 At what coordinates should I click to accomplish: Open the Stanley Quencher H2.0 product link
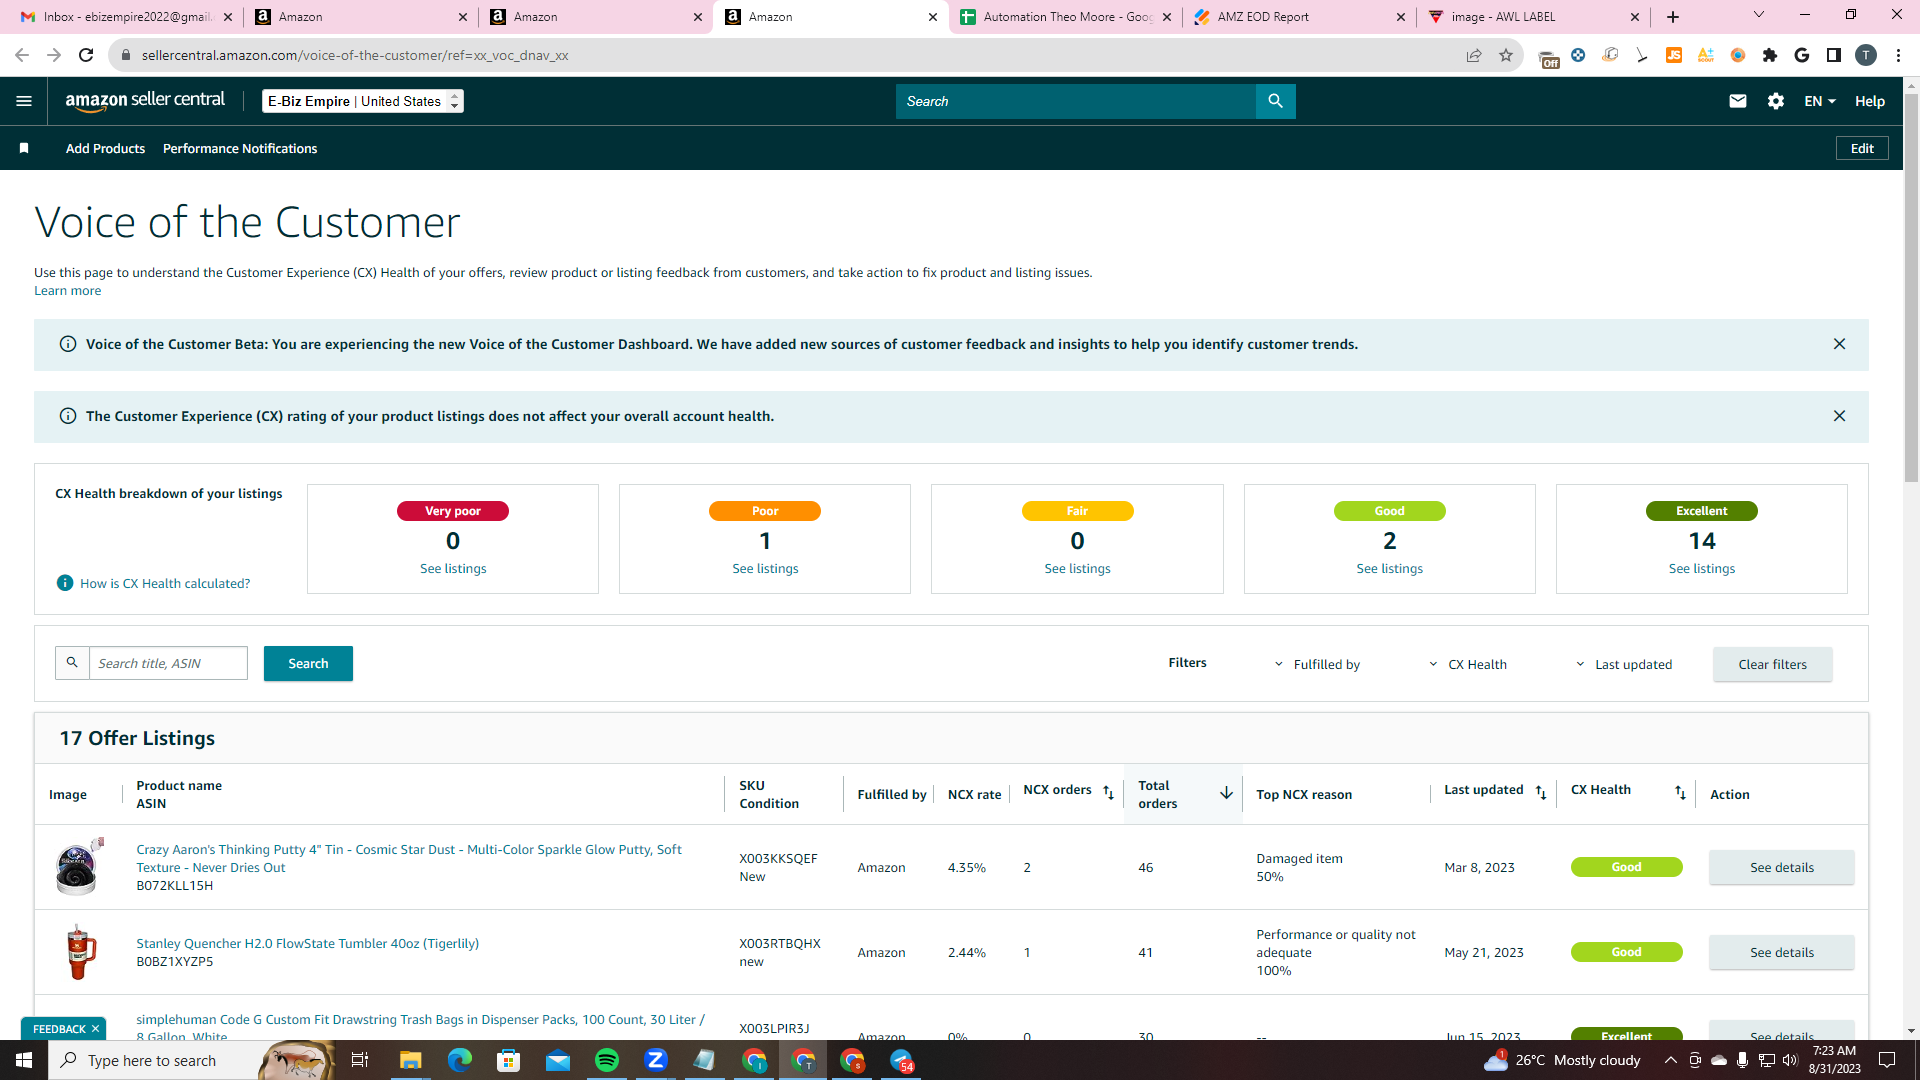coord(308,943)
